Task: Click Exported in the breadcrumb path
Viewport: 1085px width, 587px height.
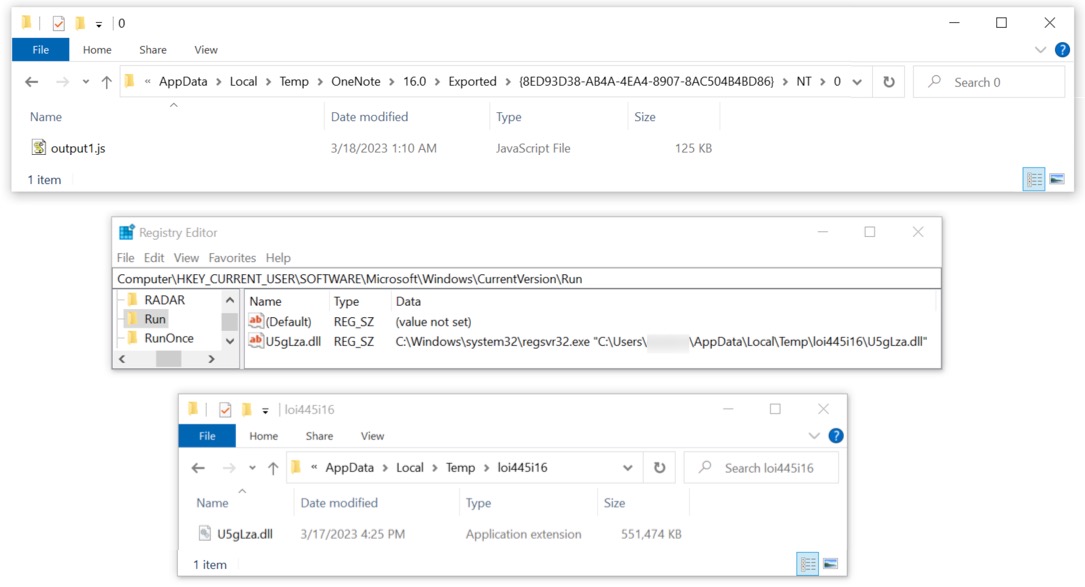Action: [x=472, y=82]
